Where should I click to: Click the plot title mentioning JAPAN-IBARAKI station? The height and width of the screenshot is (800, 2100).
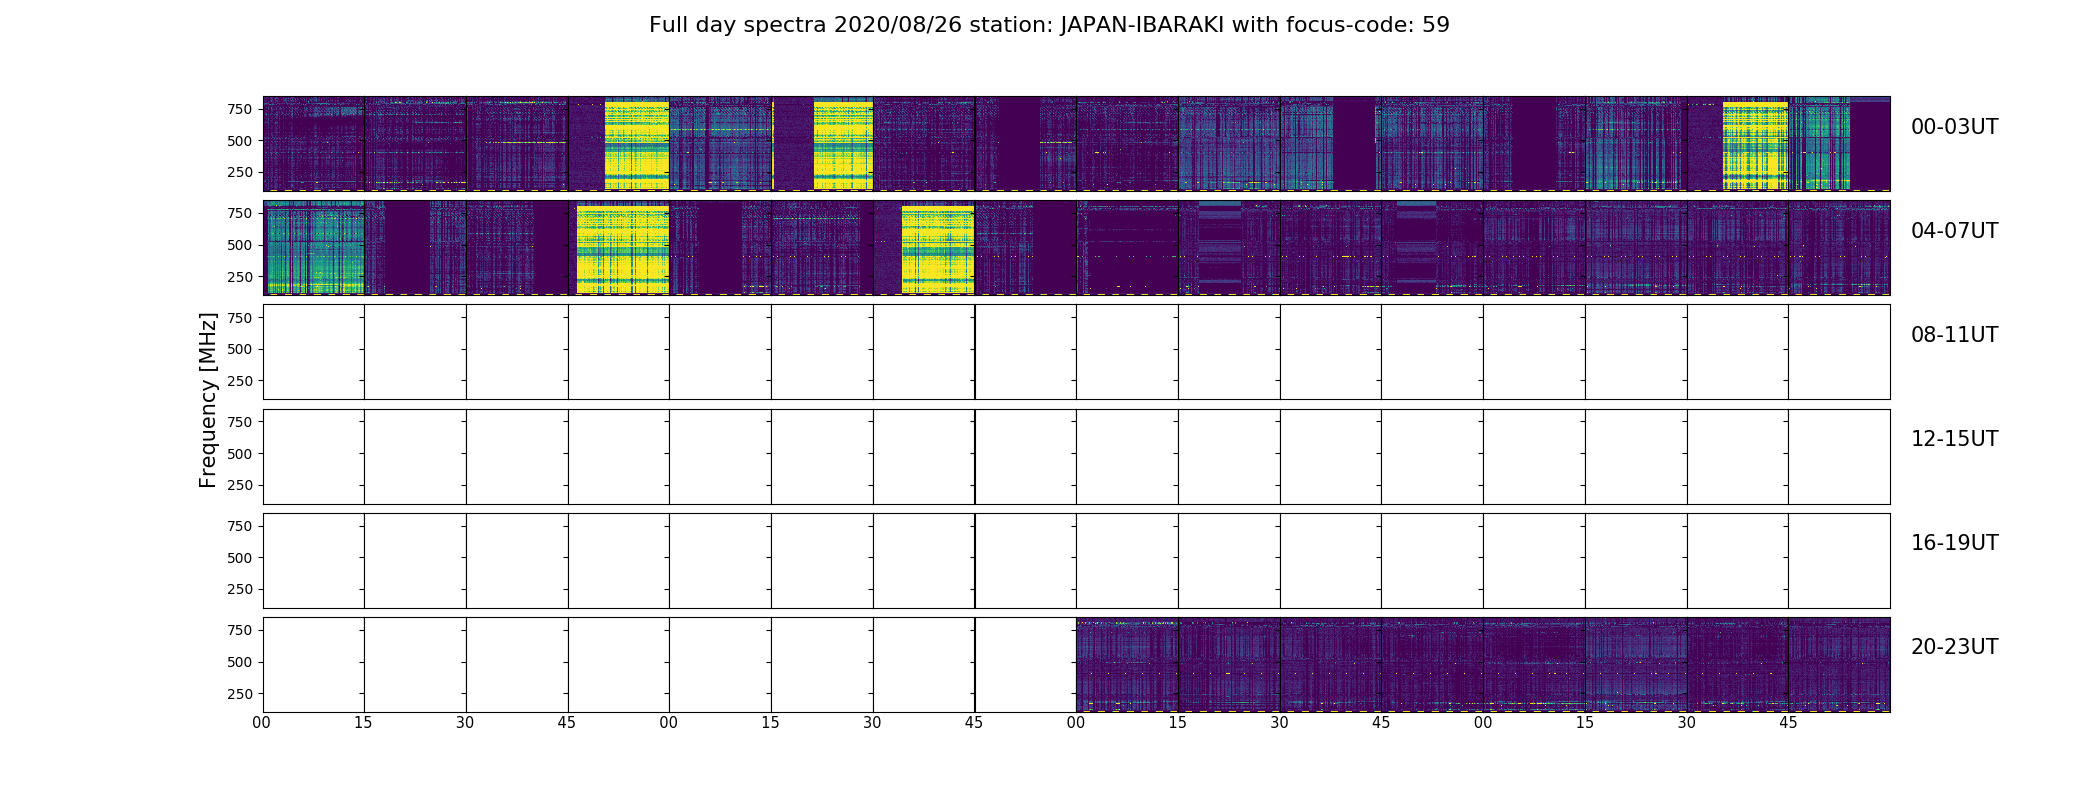click(x=1049, y=25)
